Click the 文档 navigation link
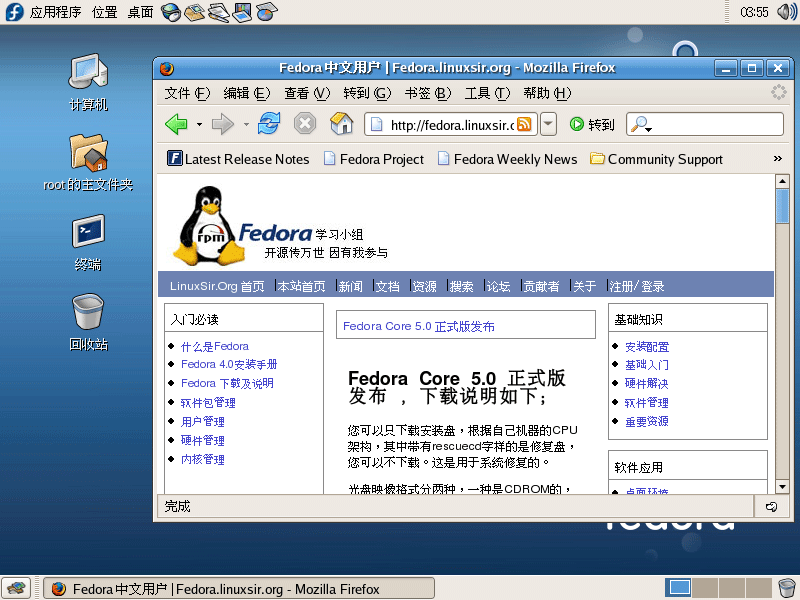Image resolution: width=800 pixels, height=600 pixels. pyautogui.click(x=388, y=286)
